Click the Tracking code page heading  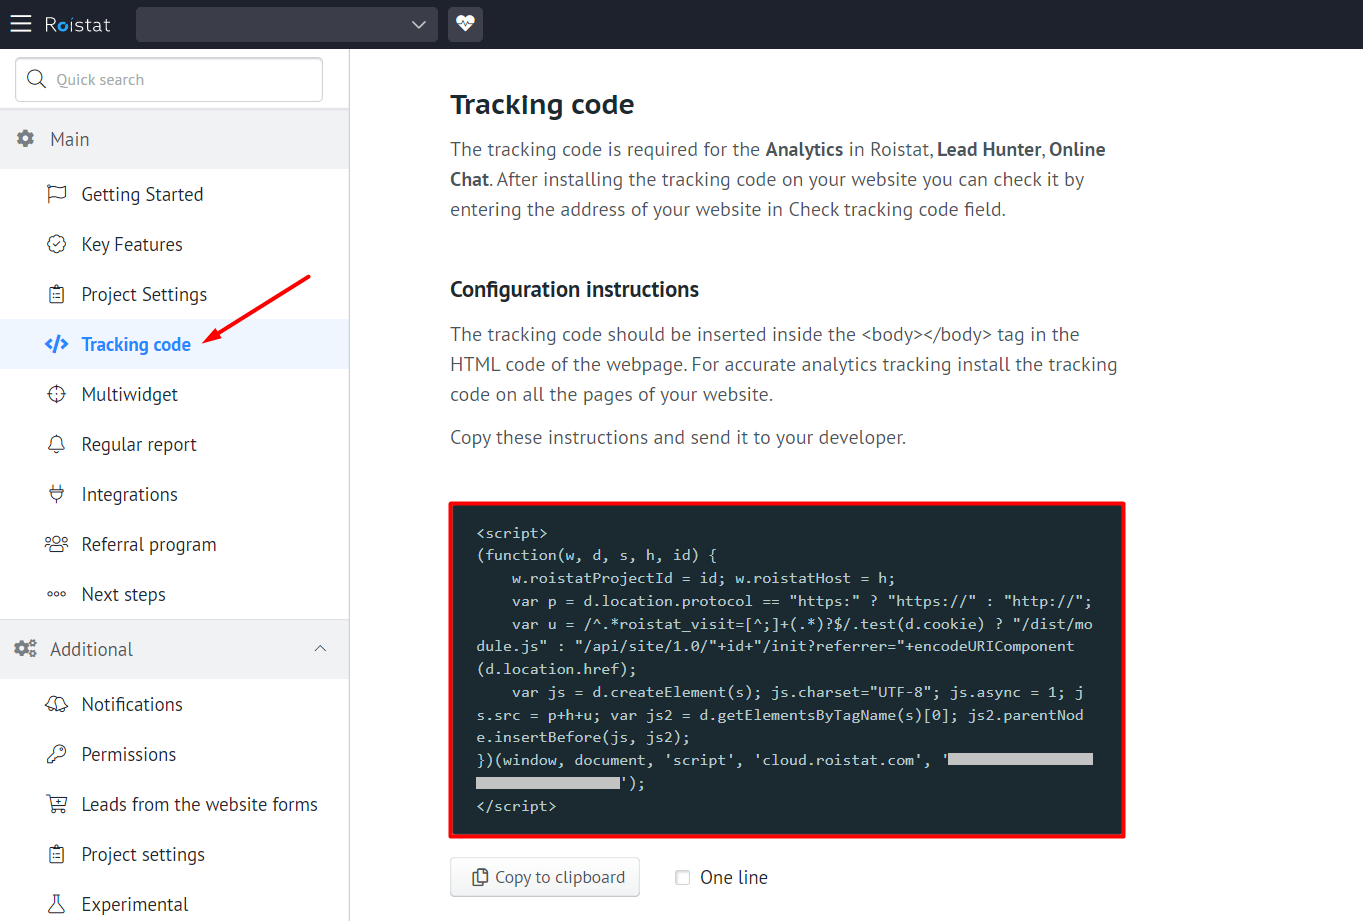click(542, 104)
